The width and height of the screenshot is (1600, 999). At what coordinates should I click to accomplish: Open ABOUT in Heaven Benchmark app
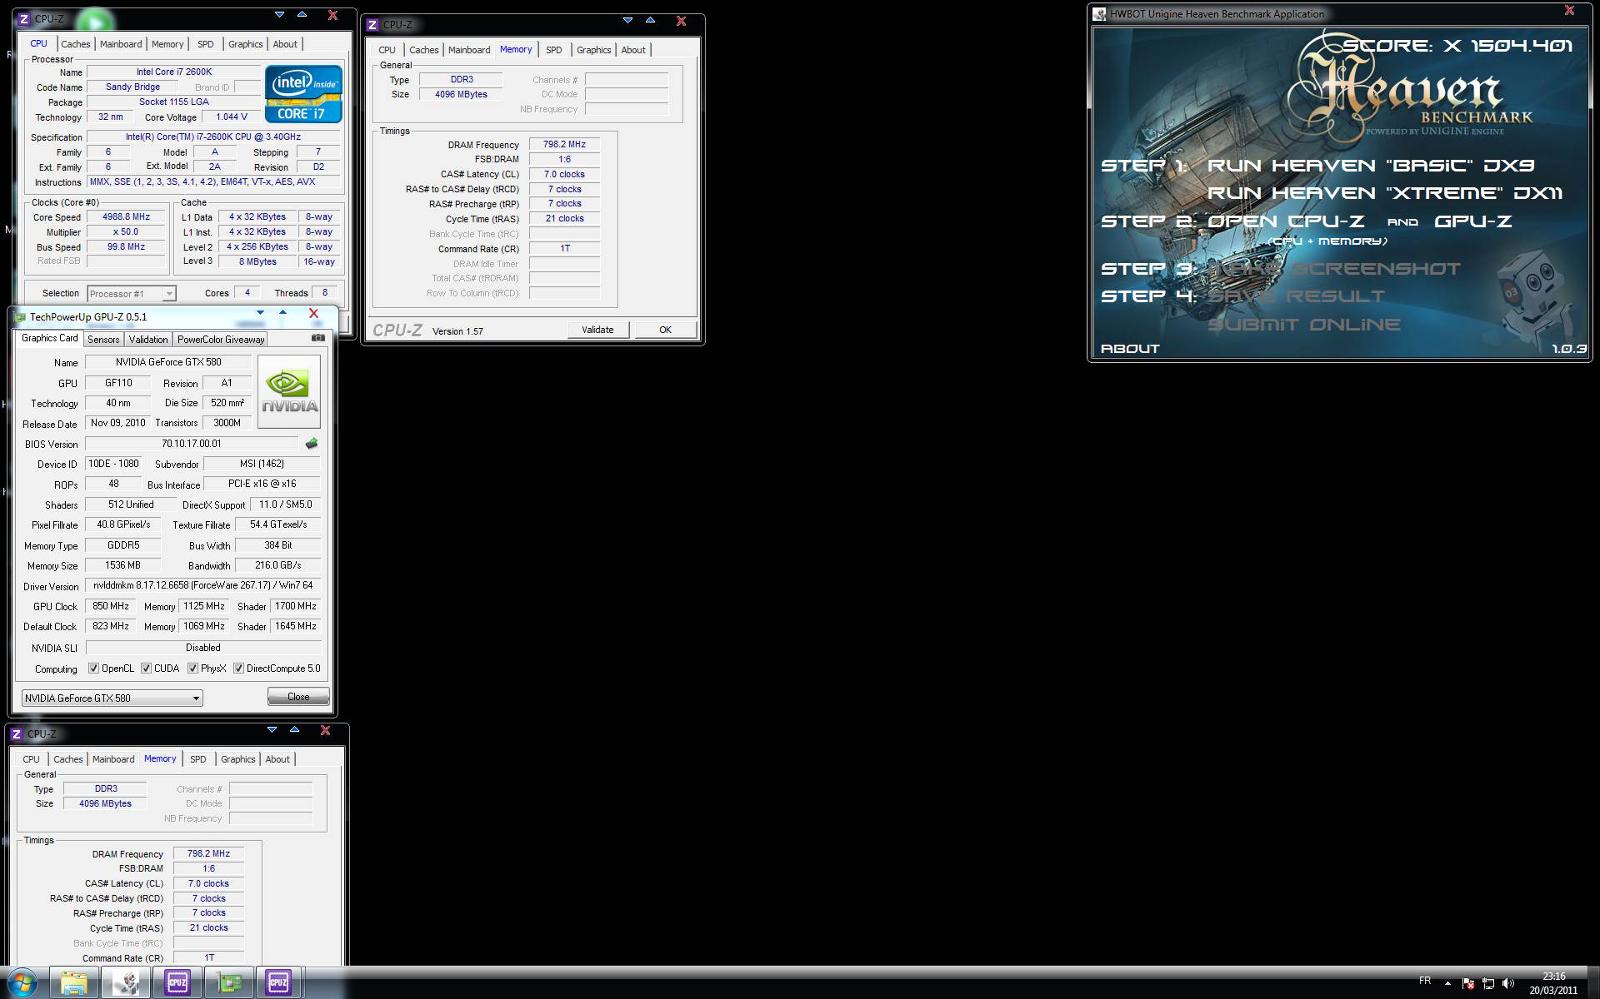click(x=1130, y=348)
